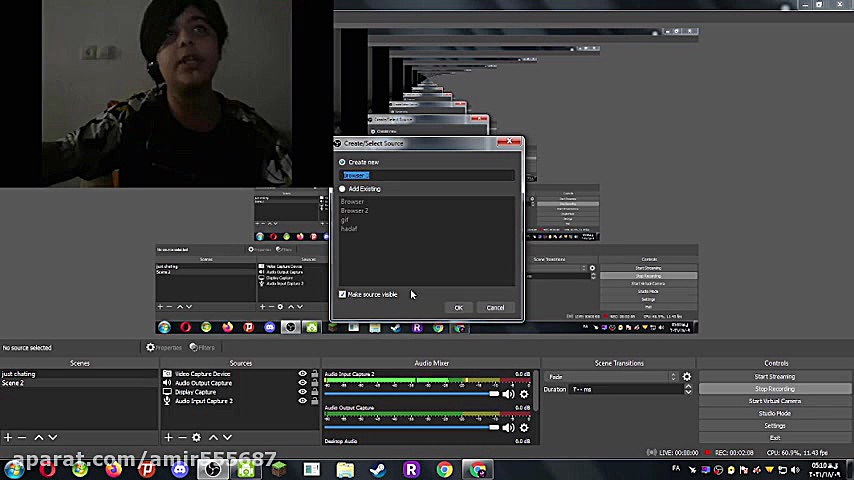Adjust Audio Input Capture 2 volume slider
The image size is (854, 480).
[x=412, y=393]
